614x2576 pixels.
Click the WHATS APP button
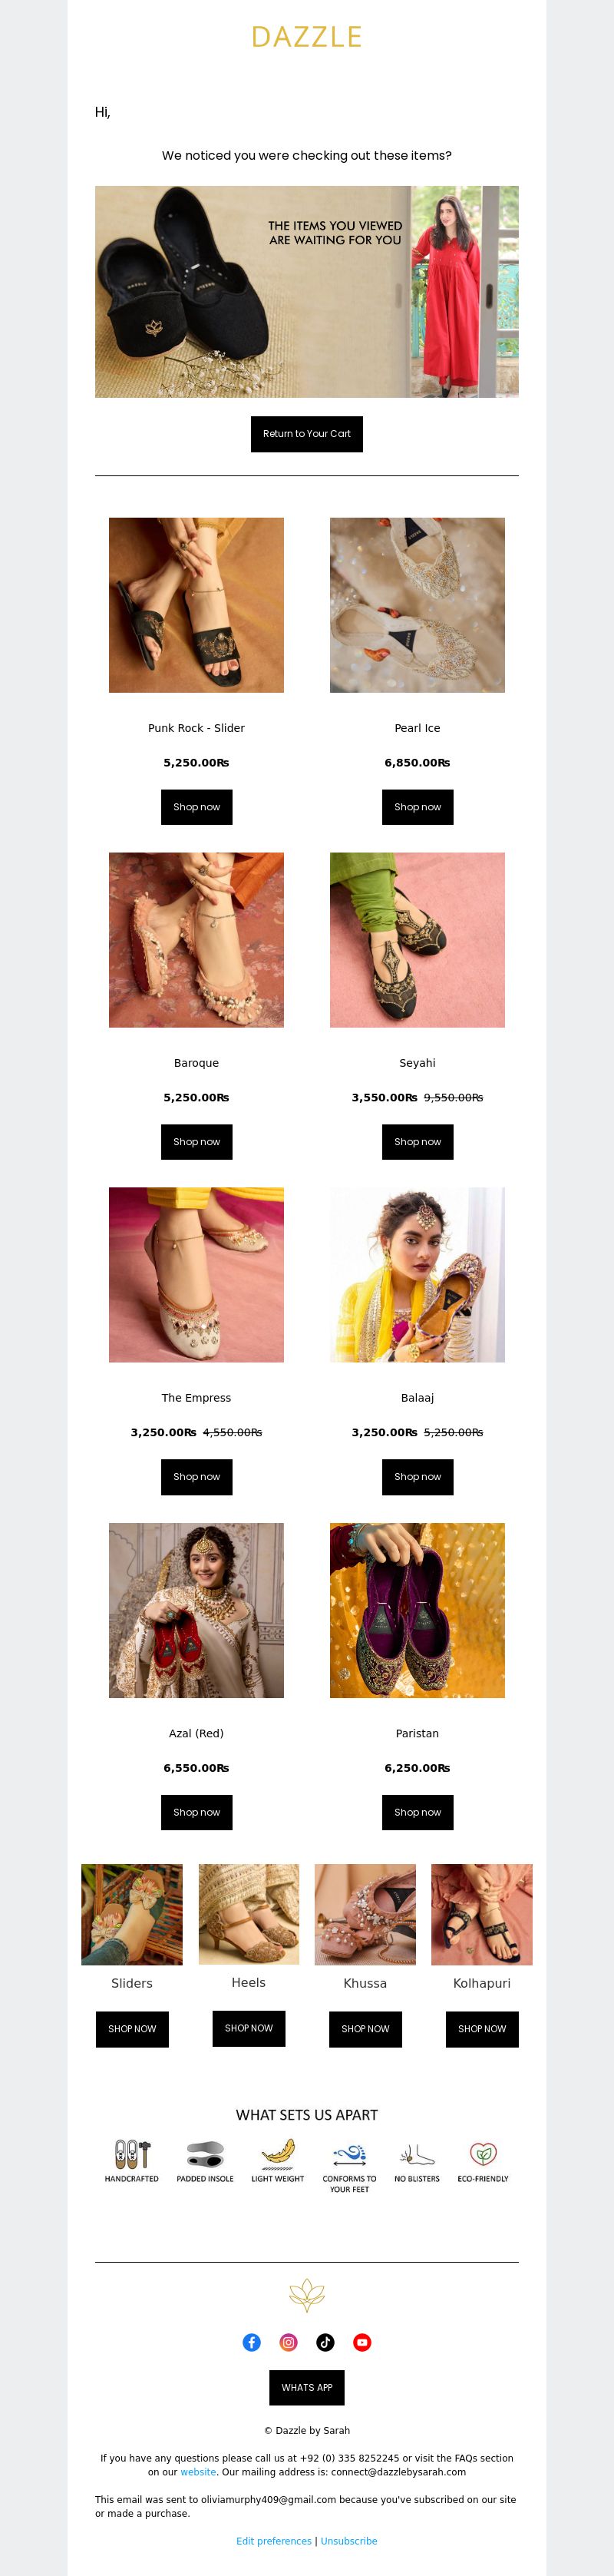coord(307,2387)
